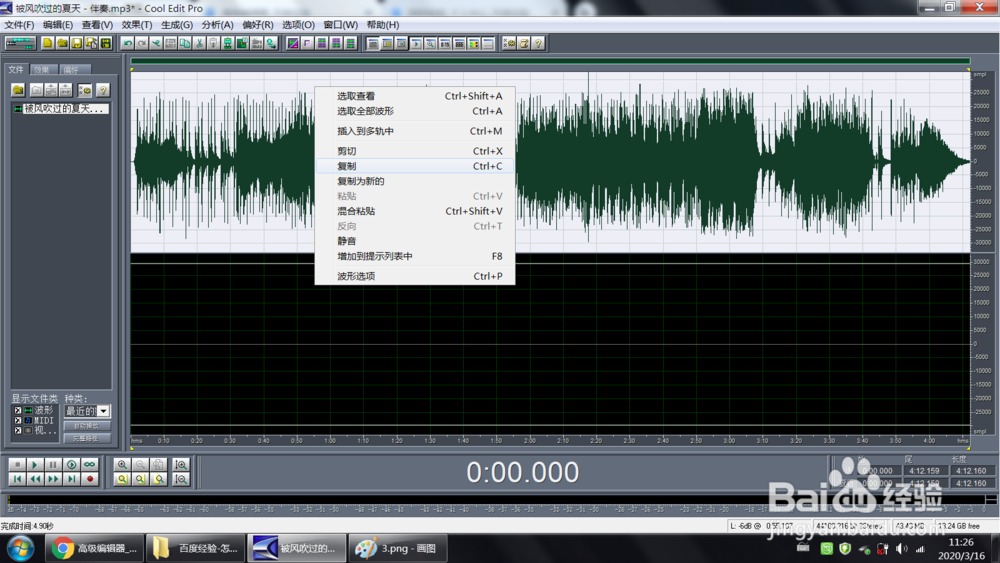Click the help icon in the file panel

click(103, 90)
